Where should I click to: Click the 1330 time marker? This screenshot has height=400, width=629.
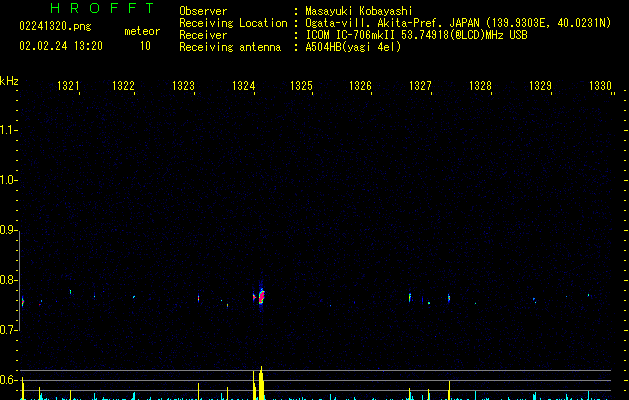coord(600,86)
